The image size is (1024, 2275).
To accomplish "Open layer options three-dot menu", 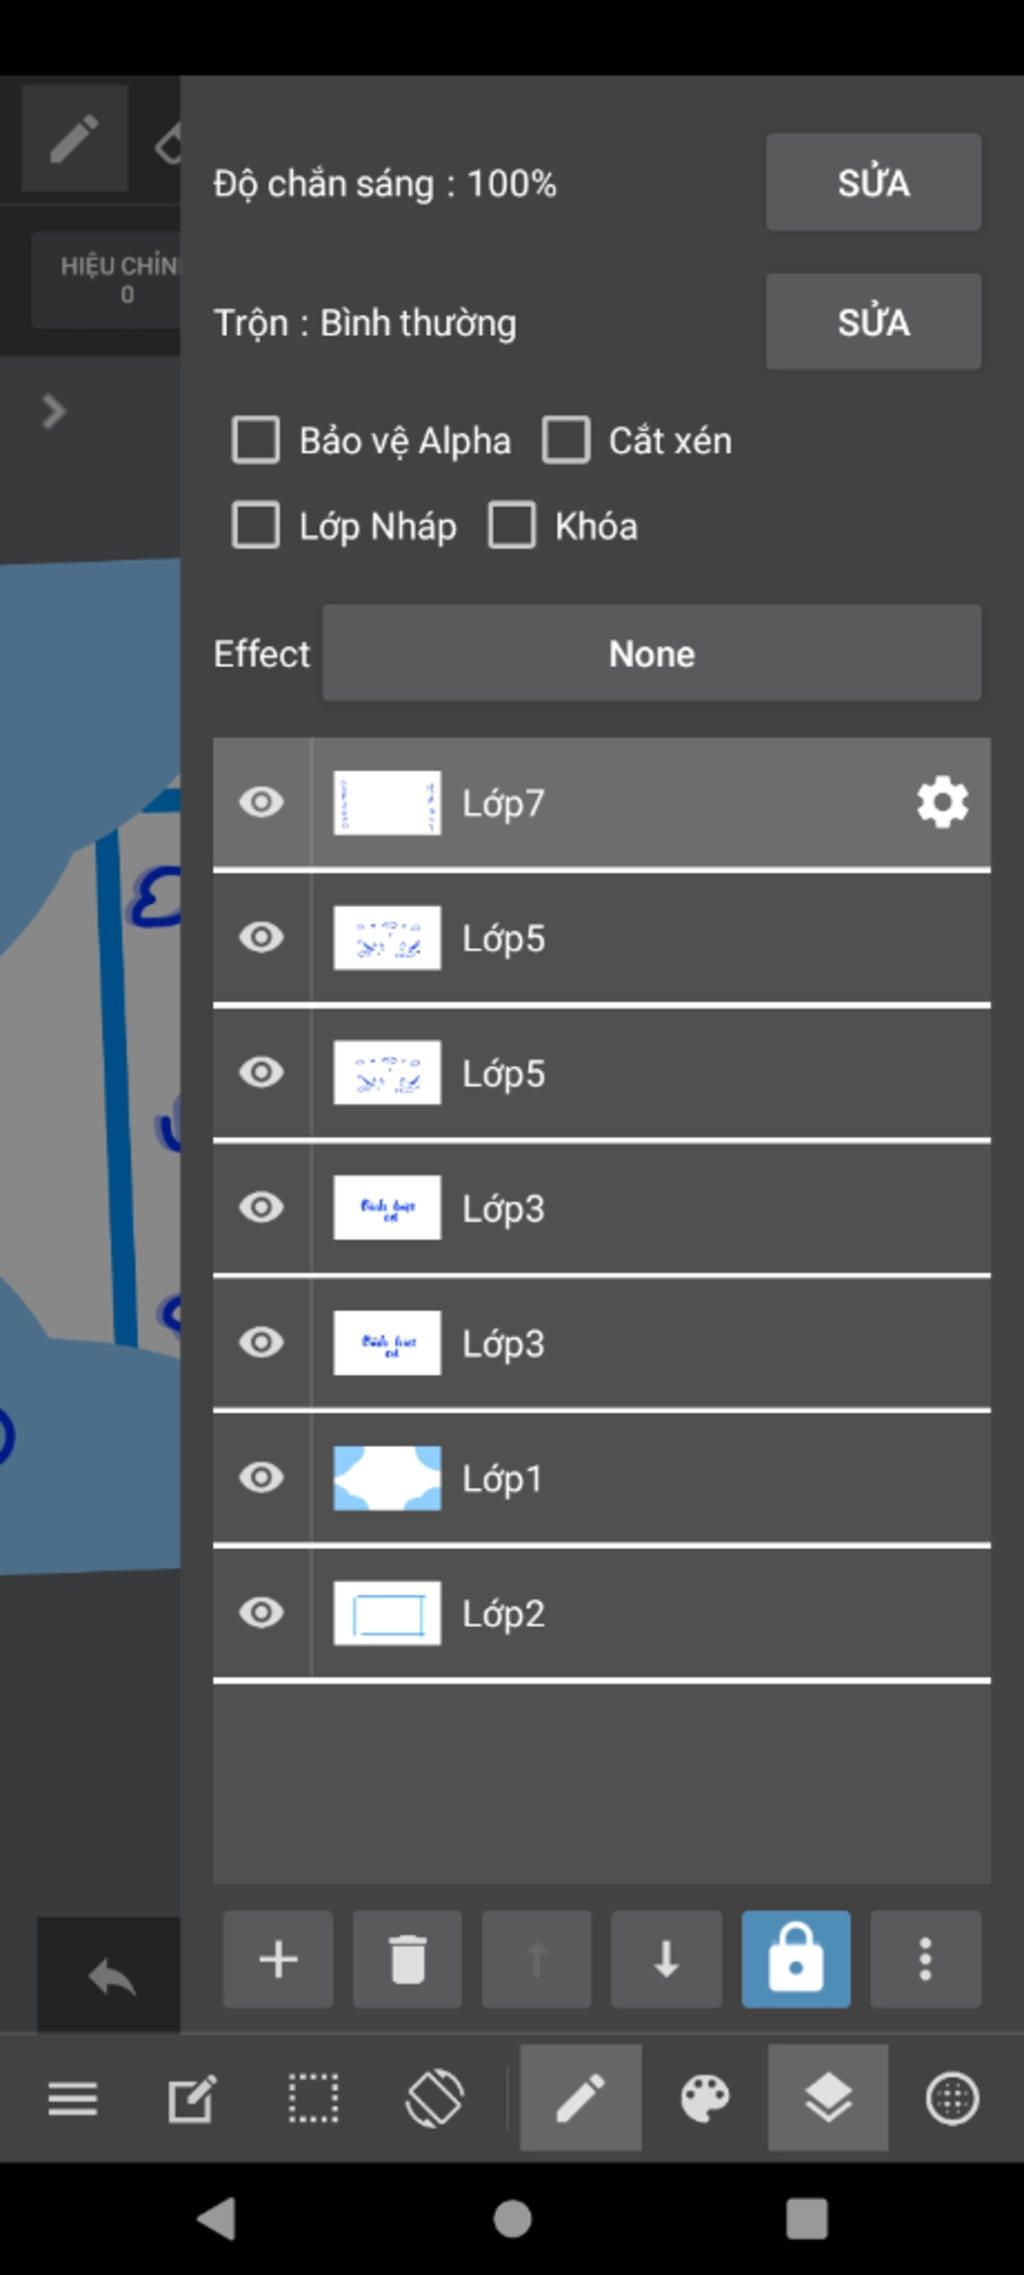I will pos(926,1959).
